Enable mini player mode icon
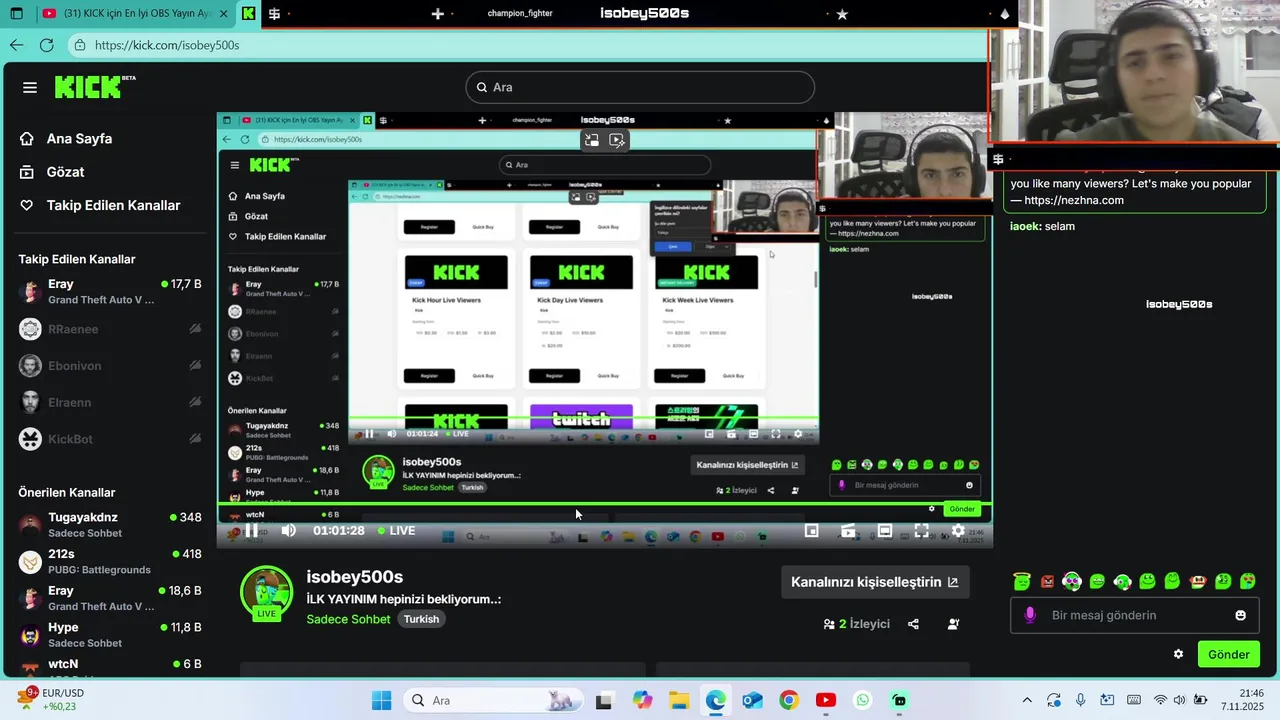1280x720 pixels. tap(812, 531)
